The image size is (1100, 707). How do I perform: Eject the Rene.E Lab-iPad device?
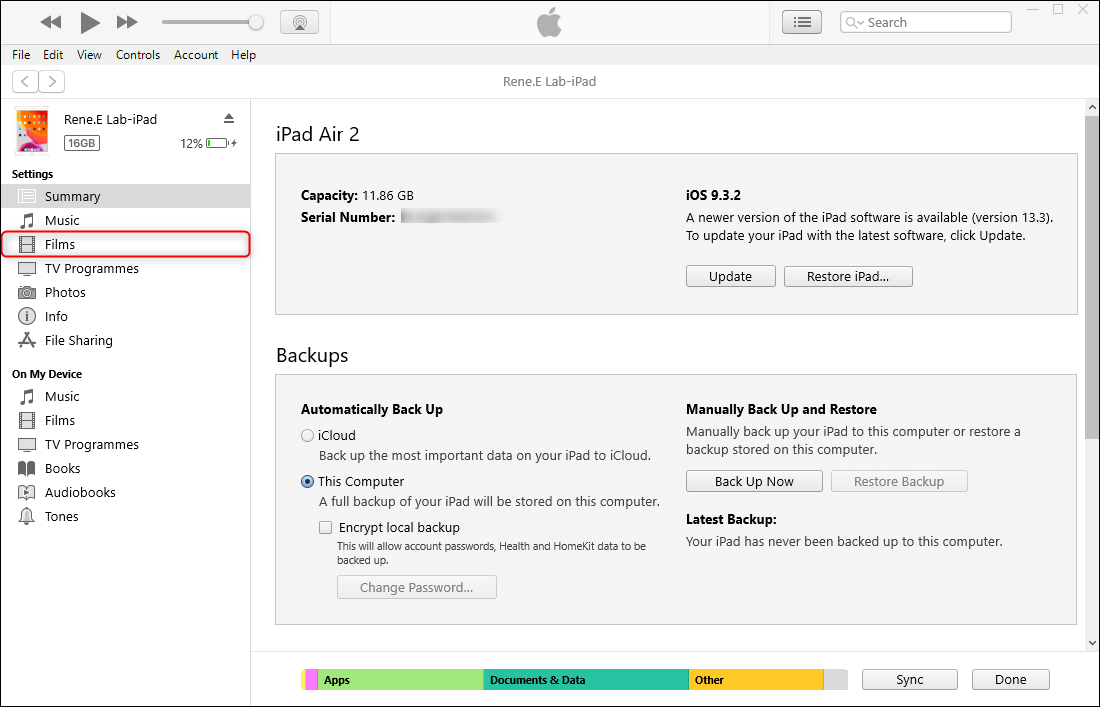click(229, 119)
